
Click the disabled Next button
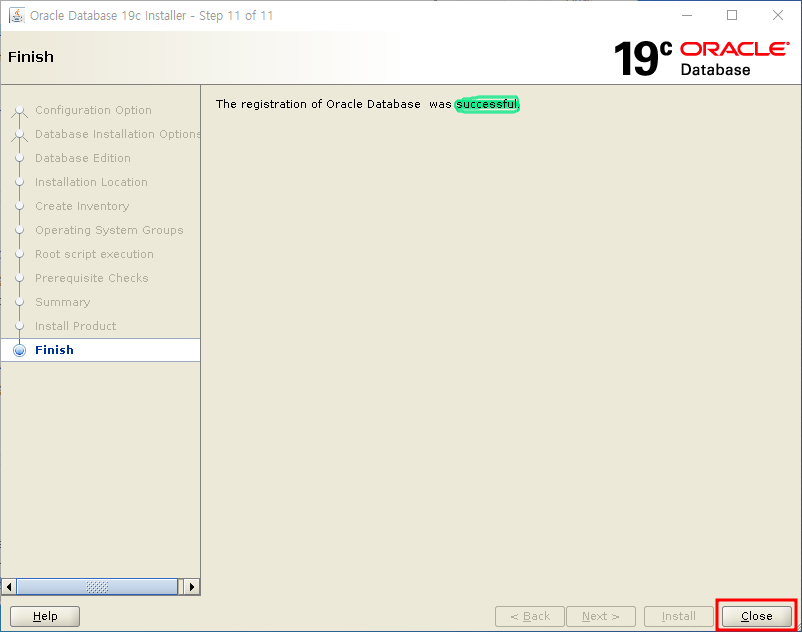click(601, 616)
